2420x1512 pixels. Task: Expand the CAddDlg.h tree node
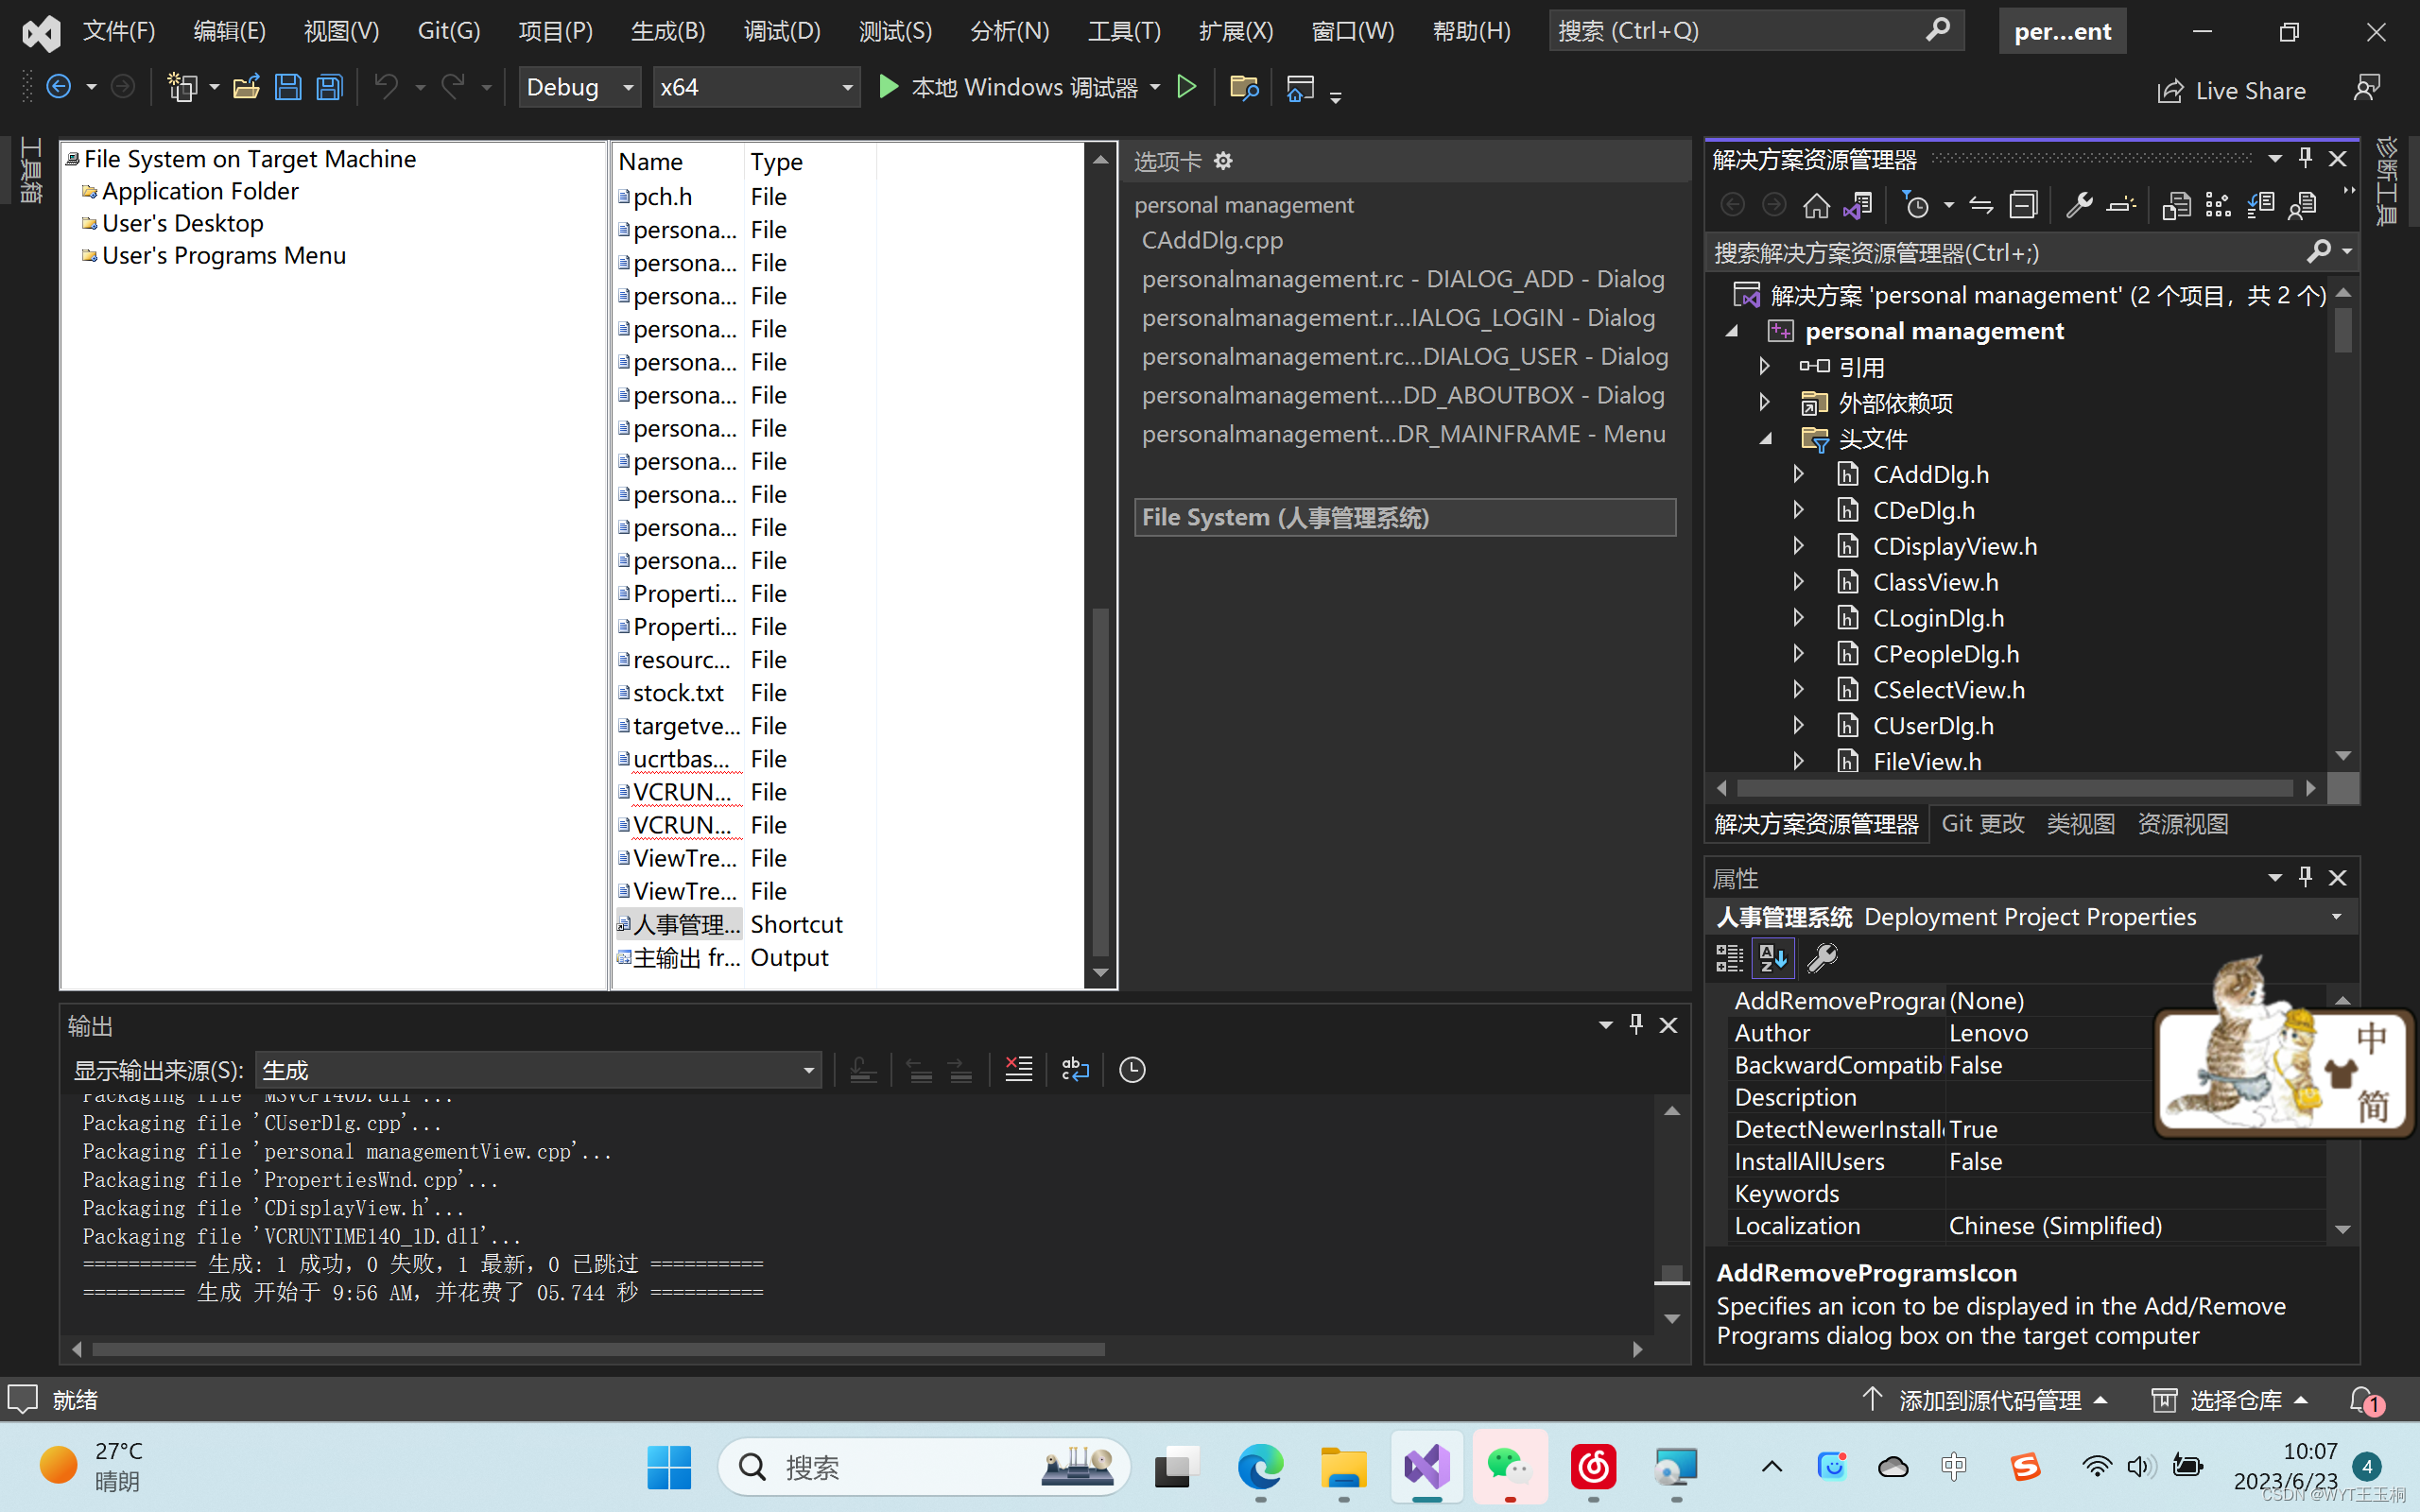point(1798,474)
